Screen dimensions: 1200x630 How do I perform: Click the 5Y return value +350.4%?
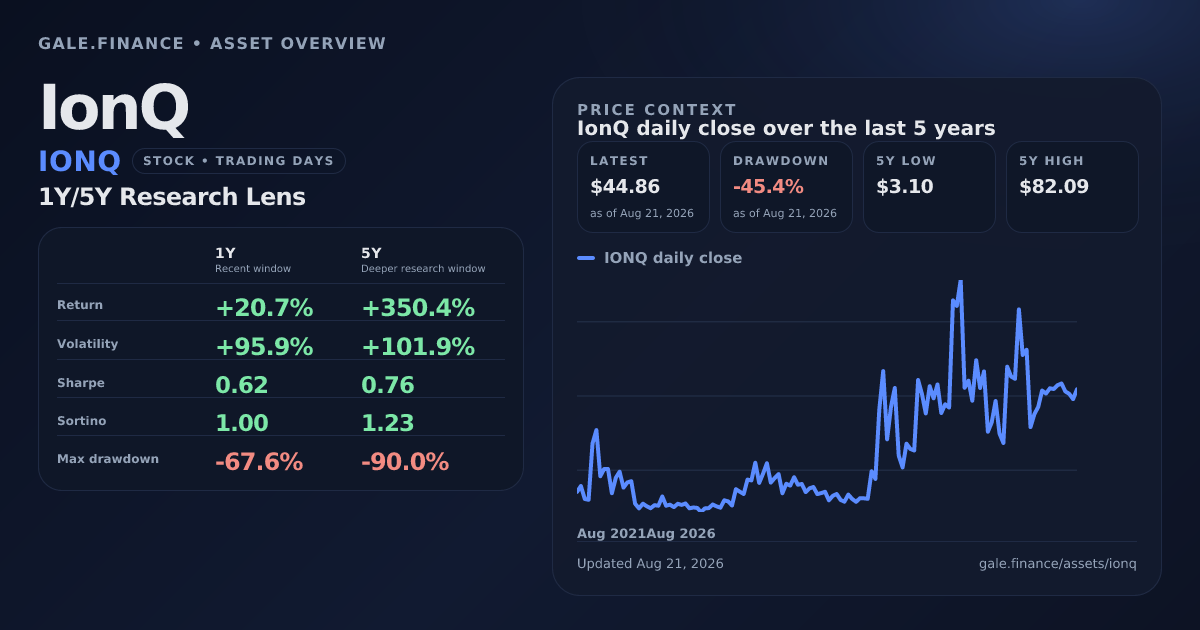tap(418, 309)
